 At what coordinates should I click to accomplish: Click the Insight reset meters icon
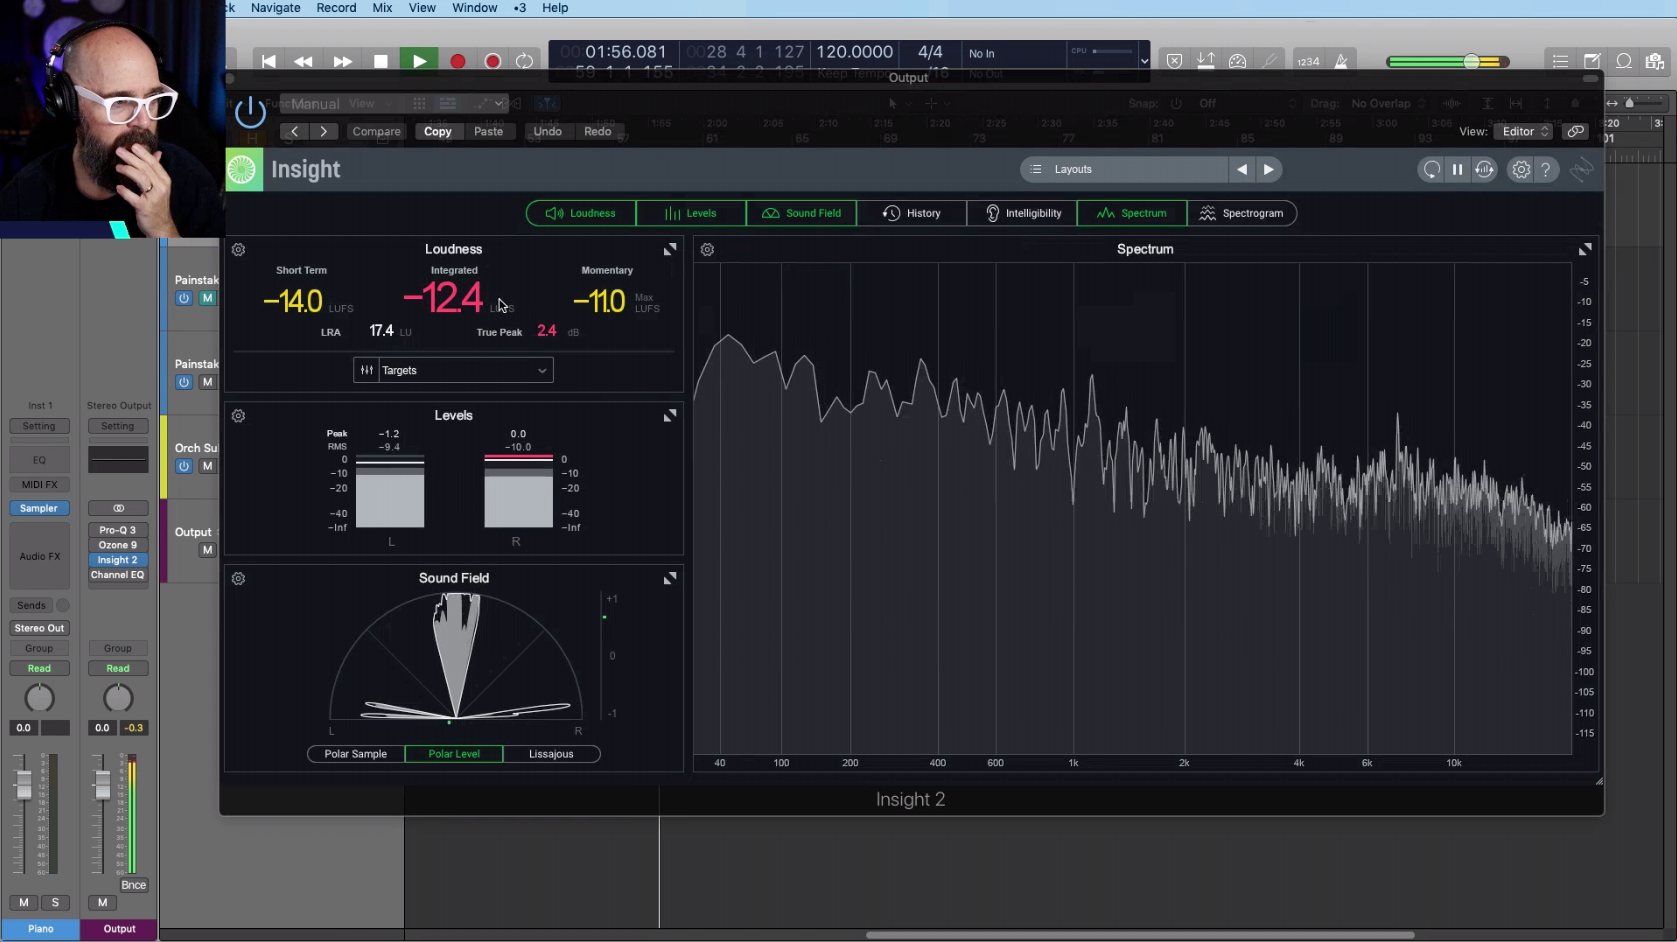click(1431, 169)
